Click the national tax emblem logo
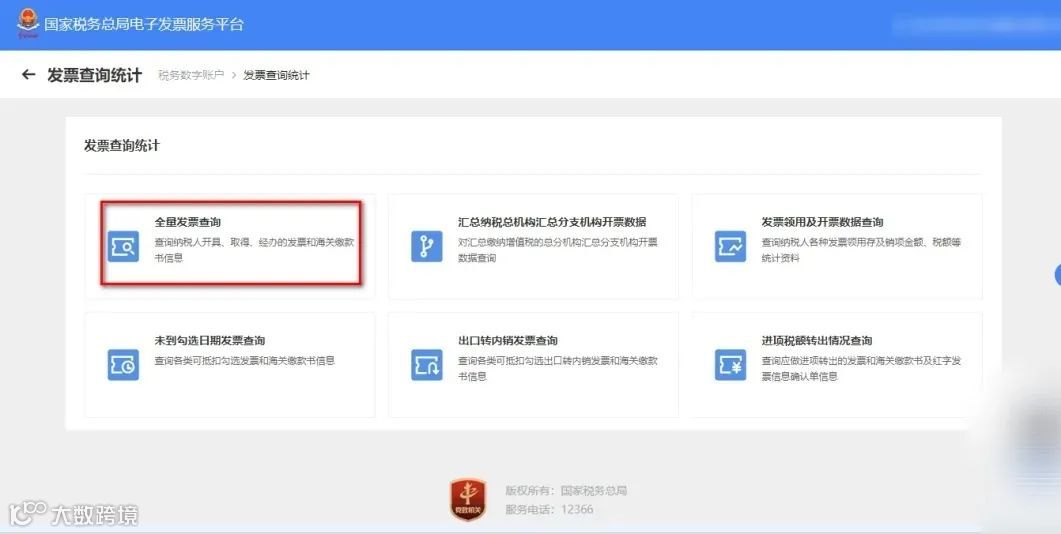Screen dimensions: 1061x534 [27, 24]
